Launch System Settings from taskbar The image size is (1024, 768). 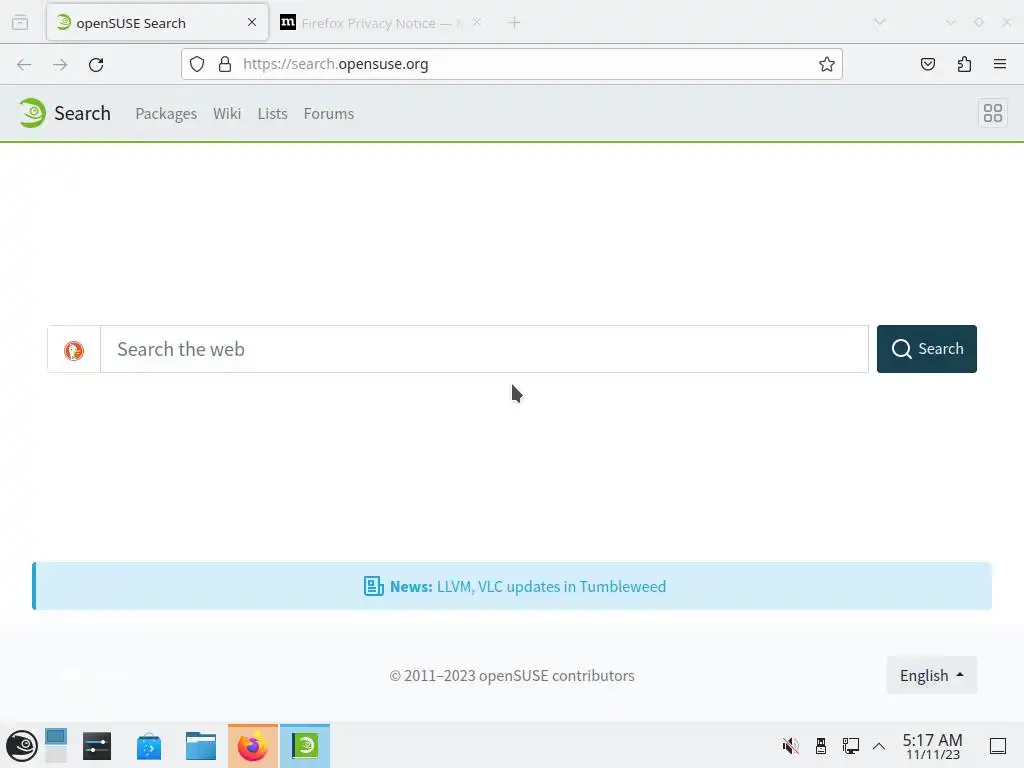[x=97, y=746]
